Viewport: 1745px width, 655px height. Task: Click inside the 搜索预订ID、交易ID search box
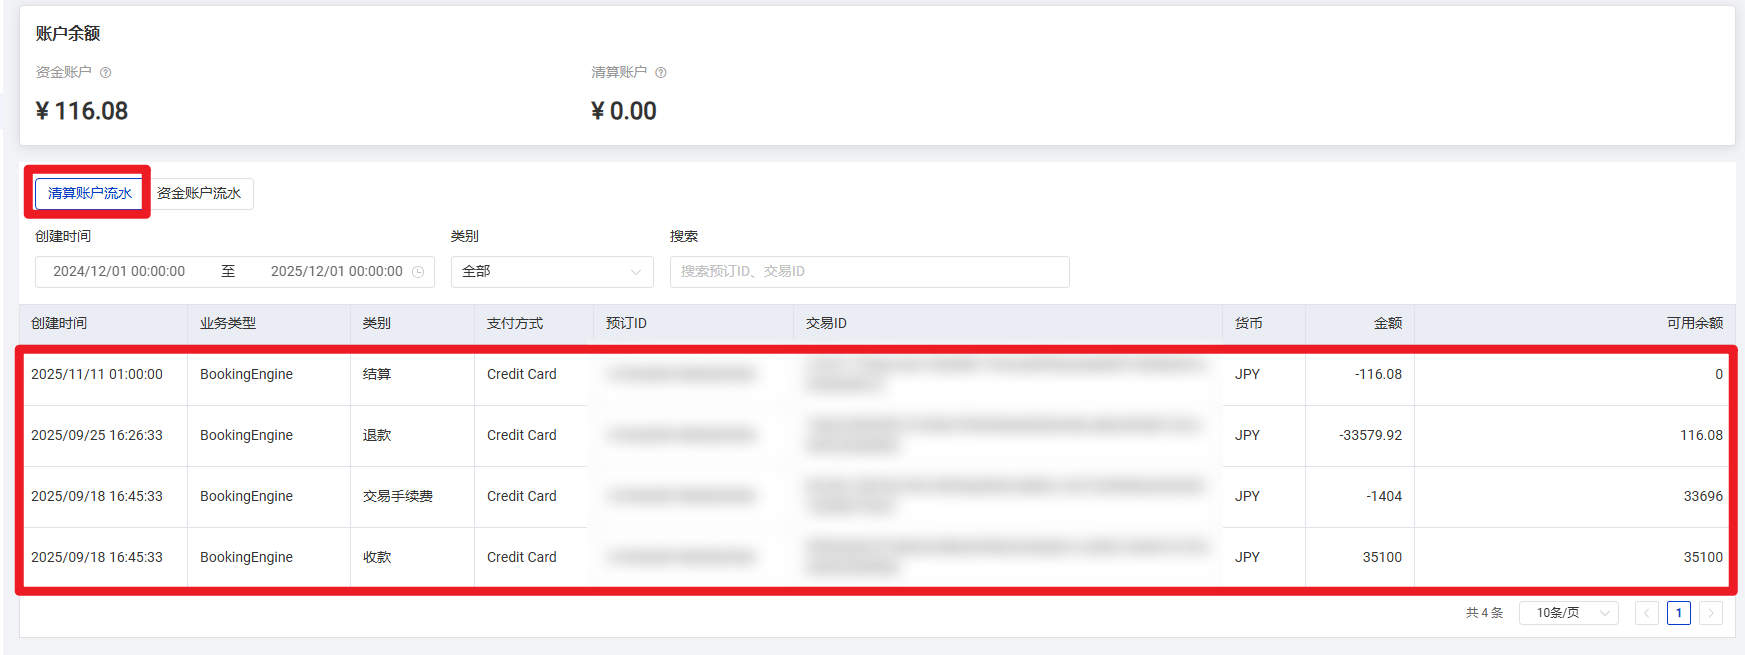coord(868,271)
